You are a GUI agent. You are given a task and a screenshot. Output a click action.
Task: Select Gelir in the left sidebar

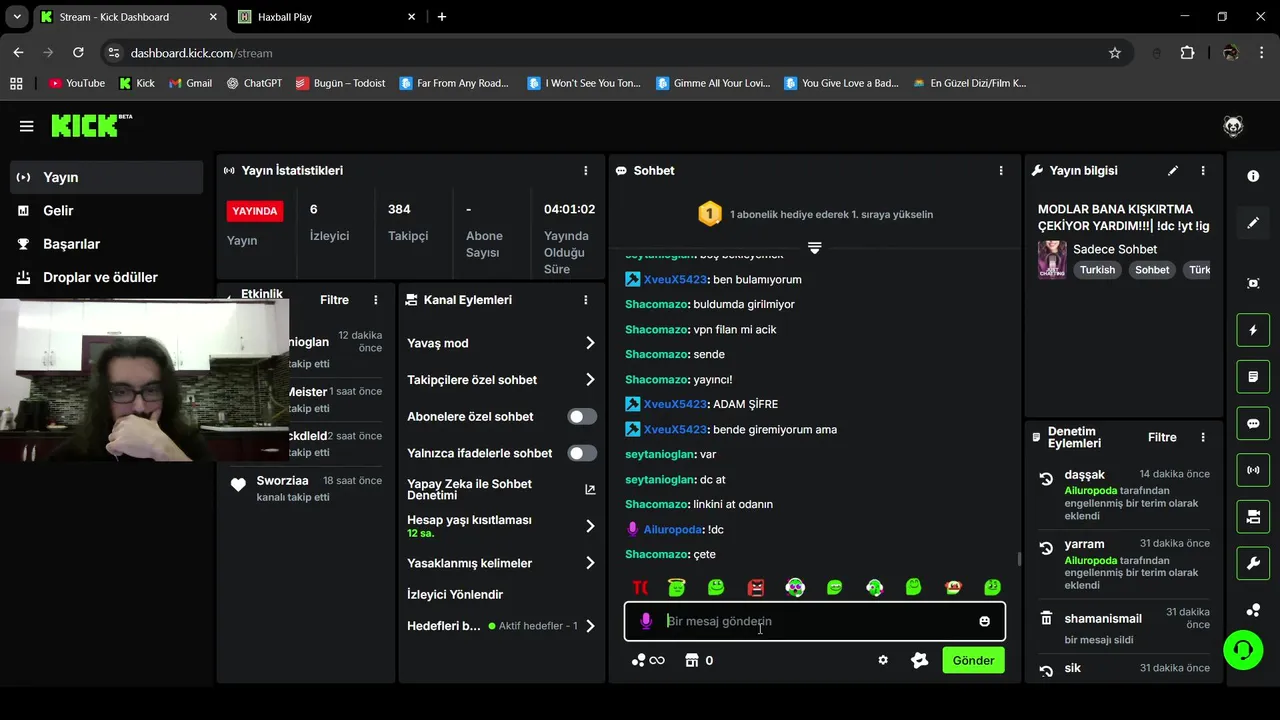tap(106, 210)
